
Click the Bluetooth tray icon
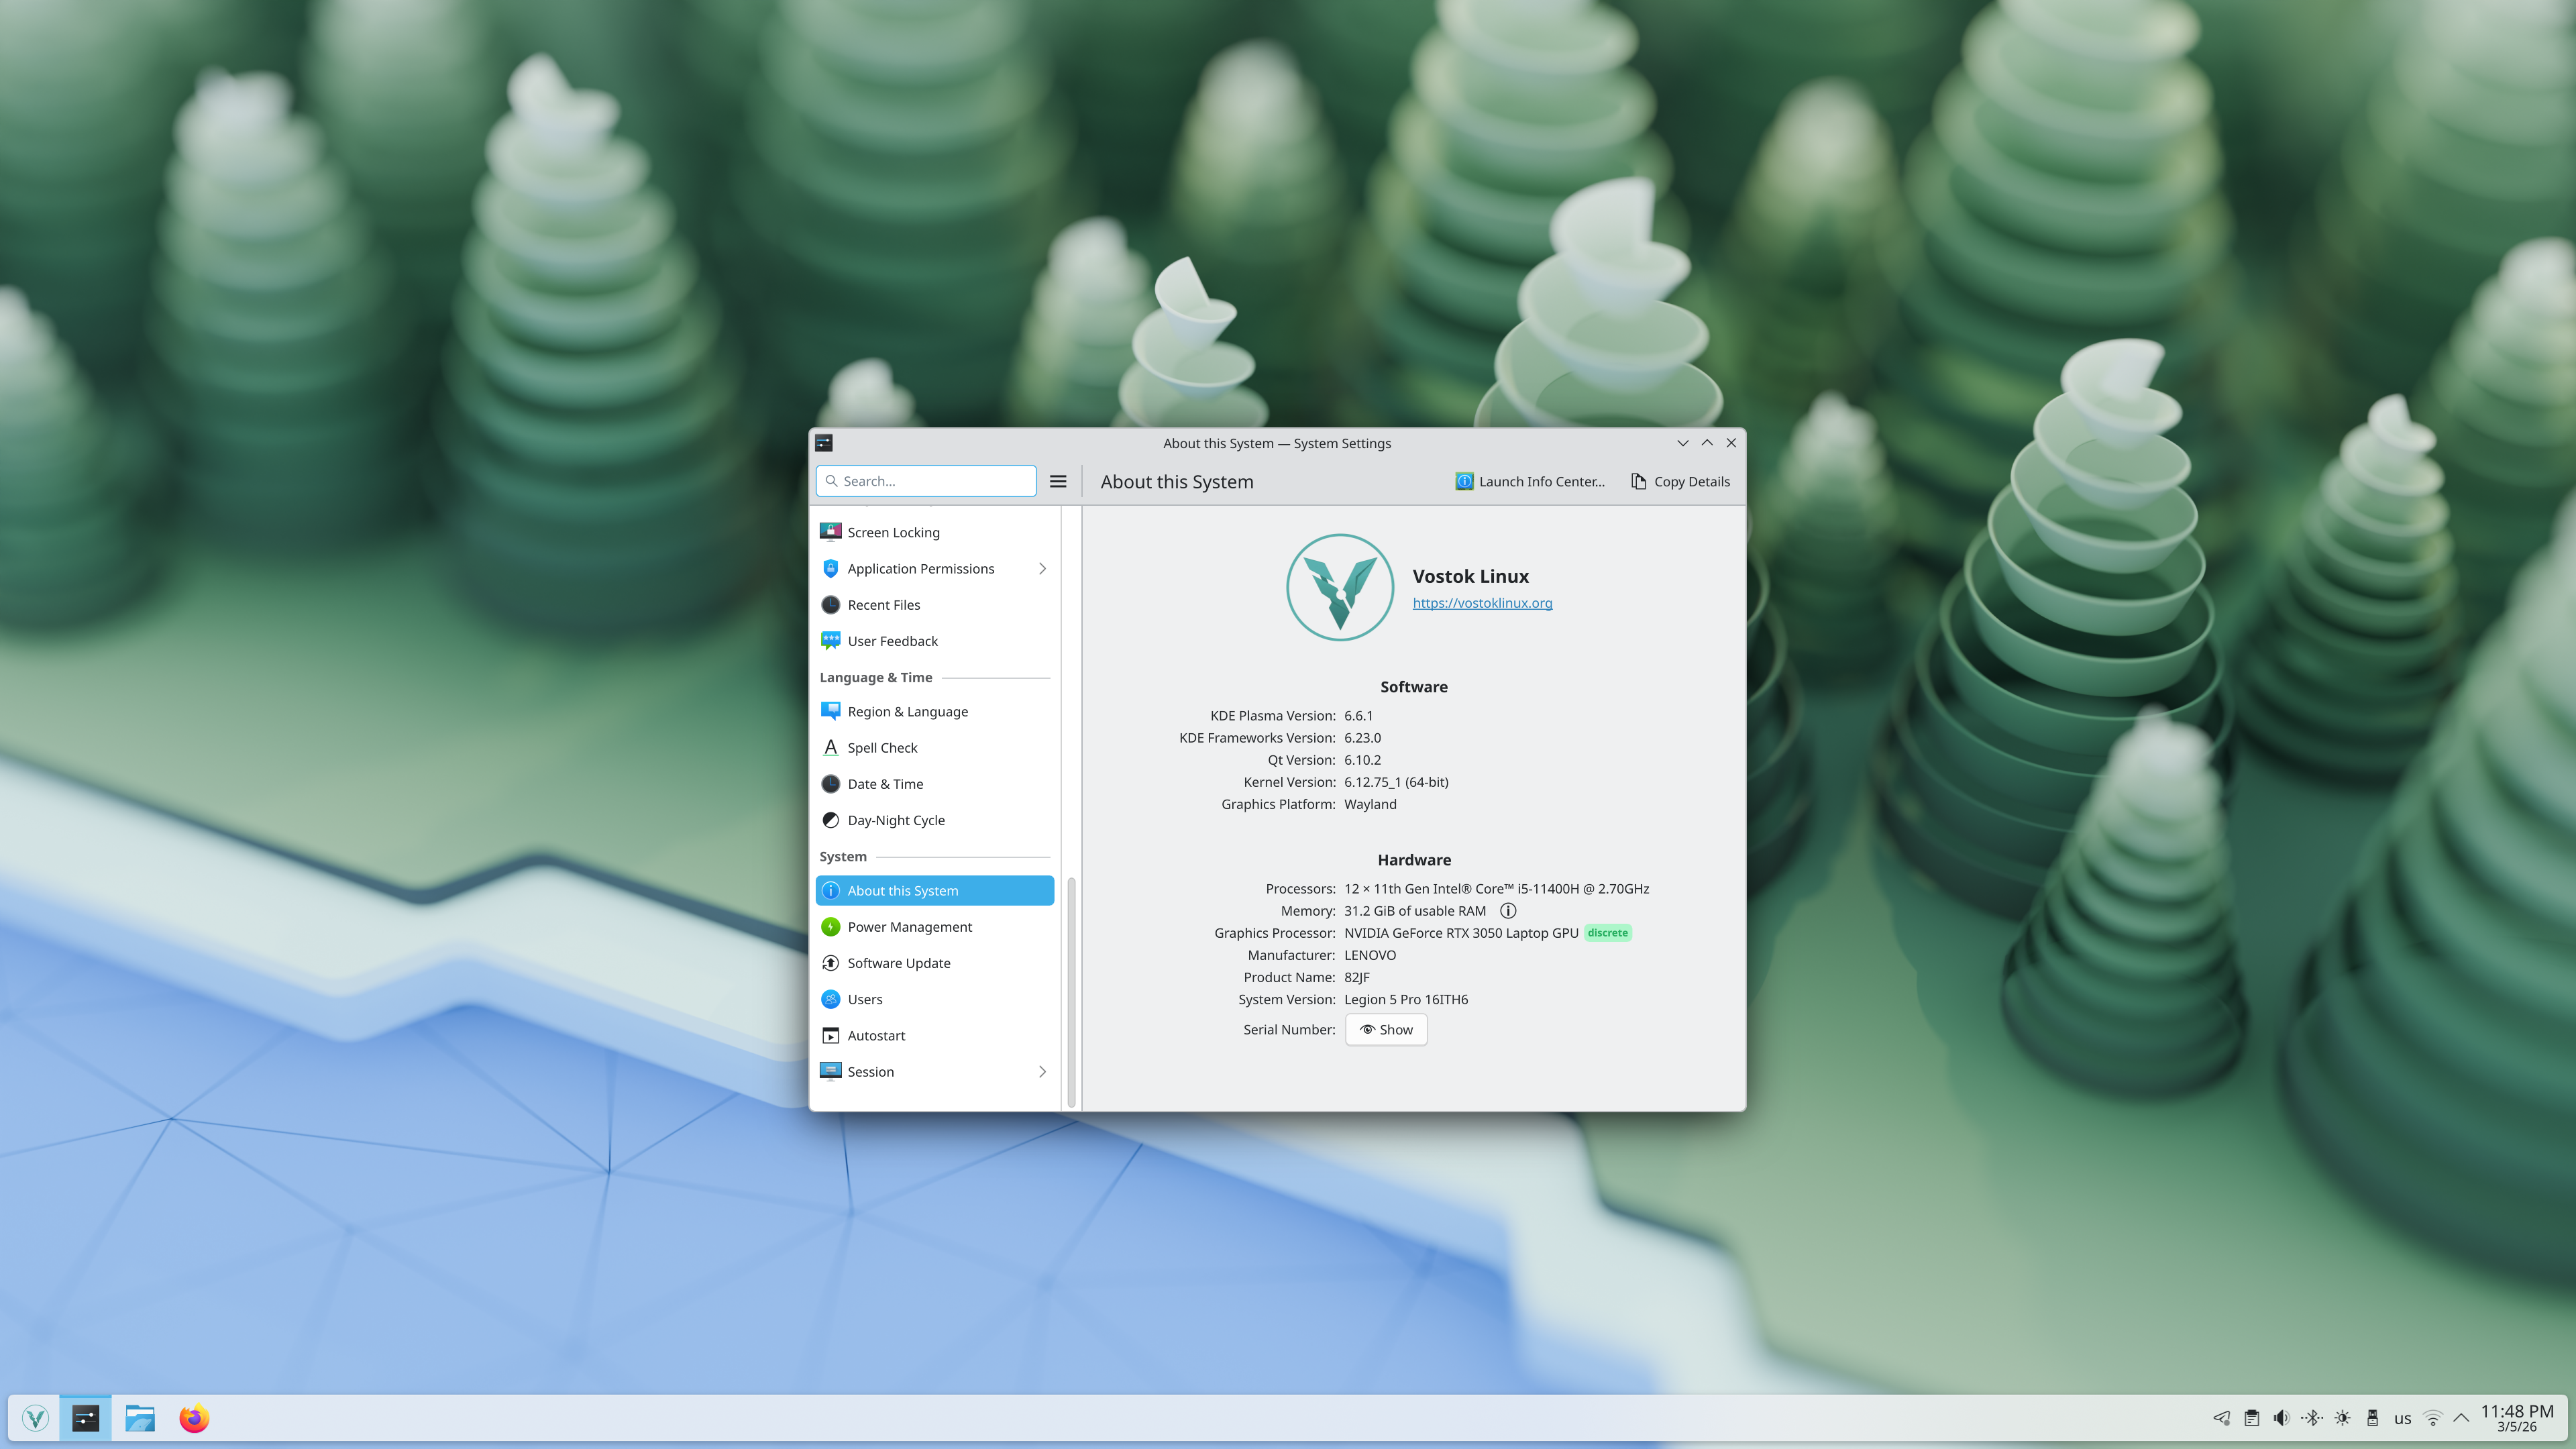pyautogui.click(x=2312, y=1417)
